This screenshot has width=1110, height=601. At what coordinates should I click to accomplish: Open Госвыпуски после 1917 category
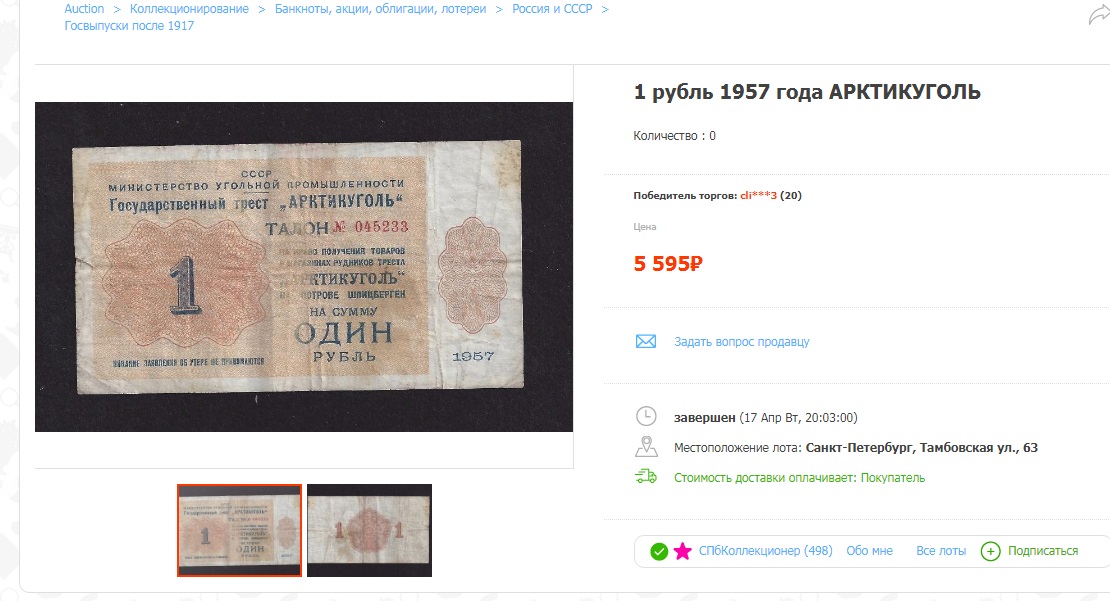click(129, 25)
